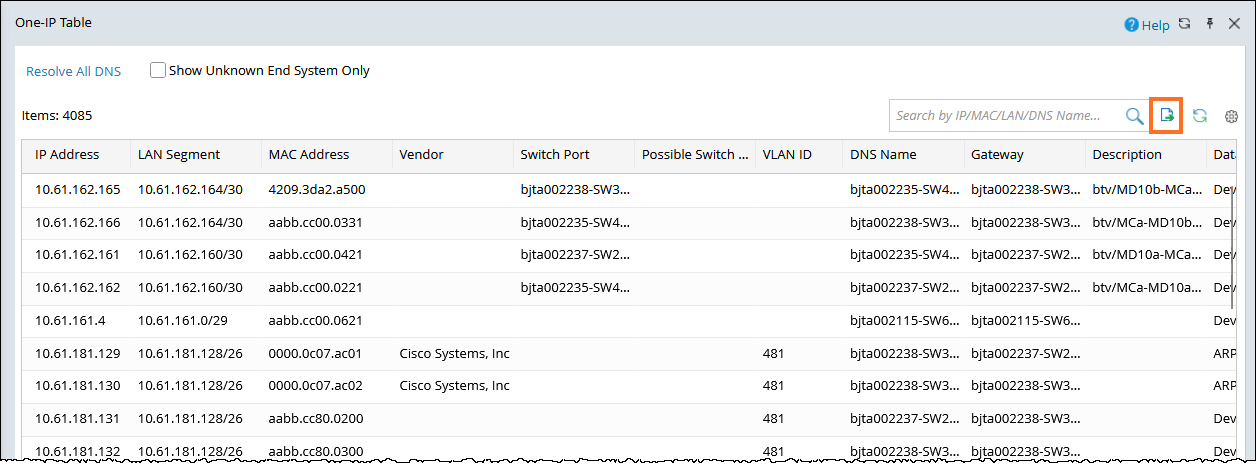
Task: Click the VLAN ID column header
Action: coord(787,155)
